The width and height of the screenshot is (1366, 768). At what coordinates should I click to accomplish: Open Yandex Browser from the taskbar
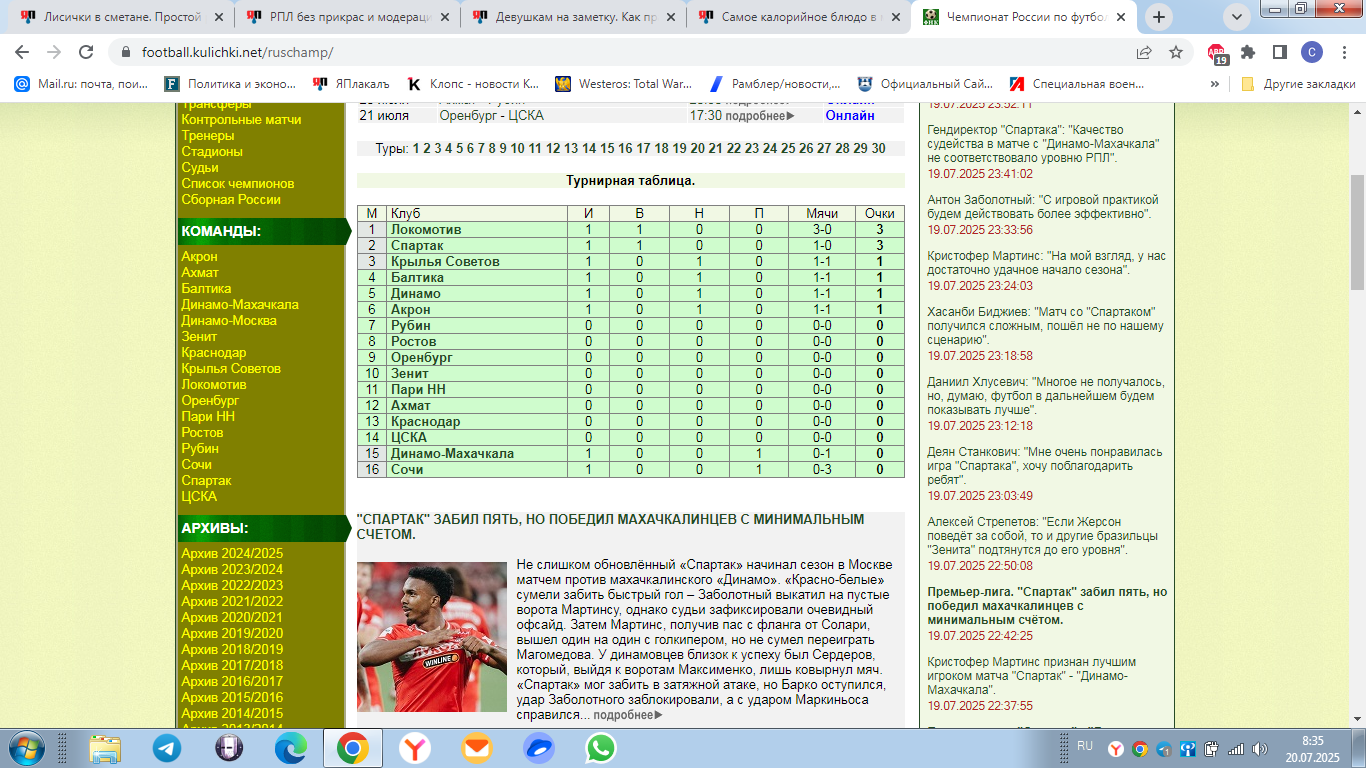pos(415,748)
